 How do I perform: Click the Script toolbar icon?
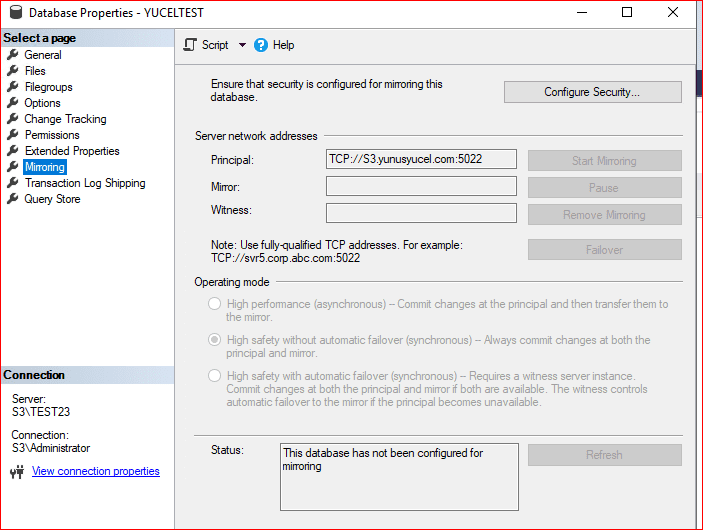190,45
